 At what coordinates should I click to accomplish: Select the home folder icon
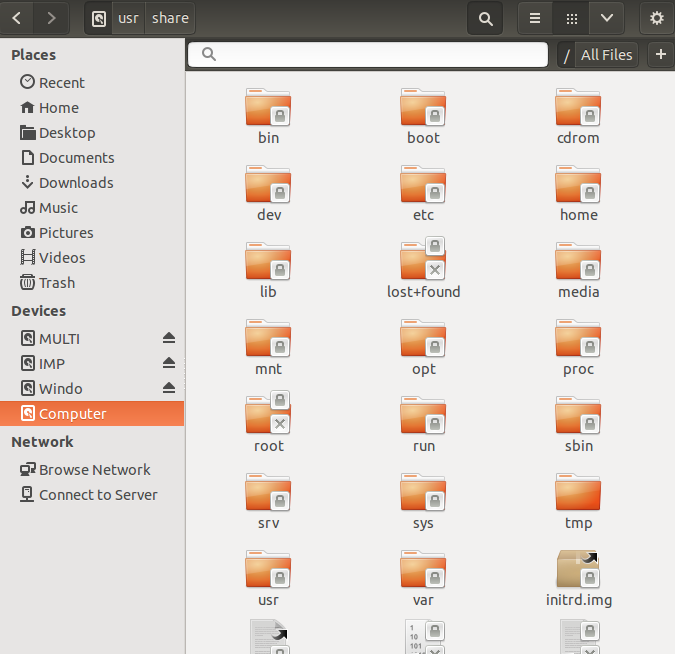578,185
